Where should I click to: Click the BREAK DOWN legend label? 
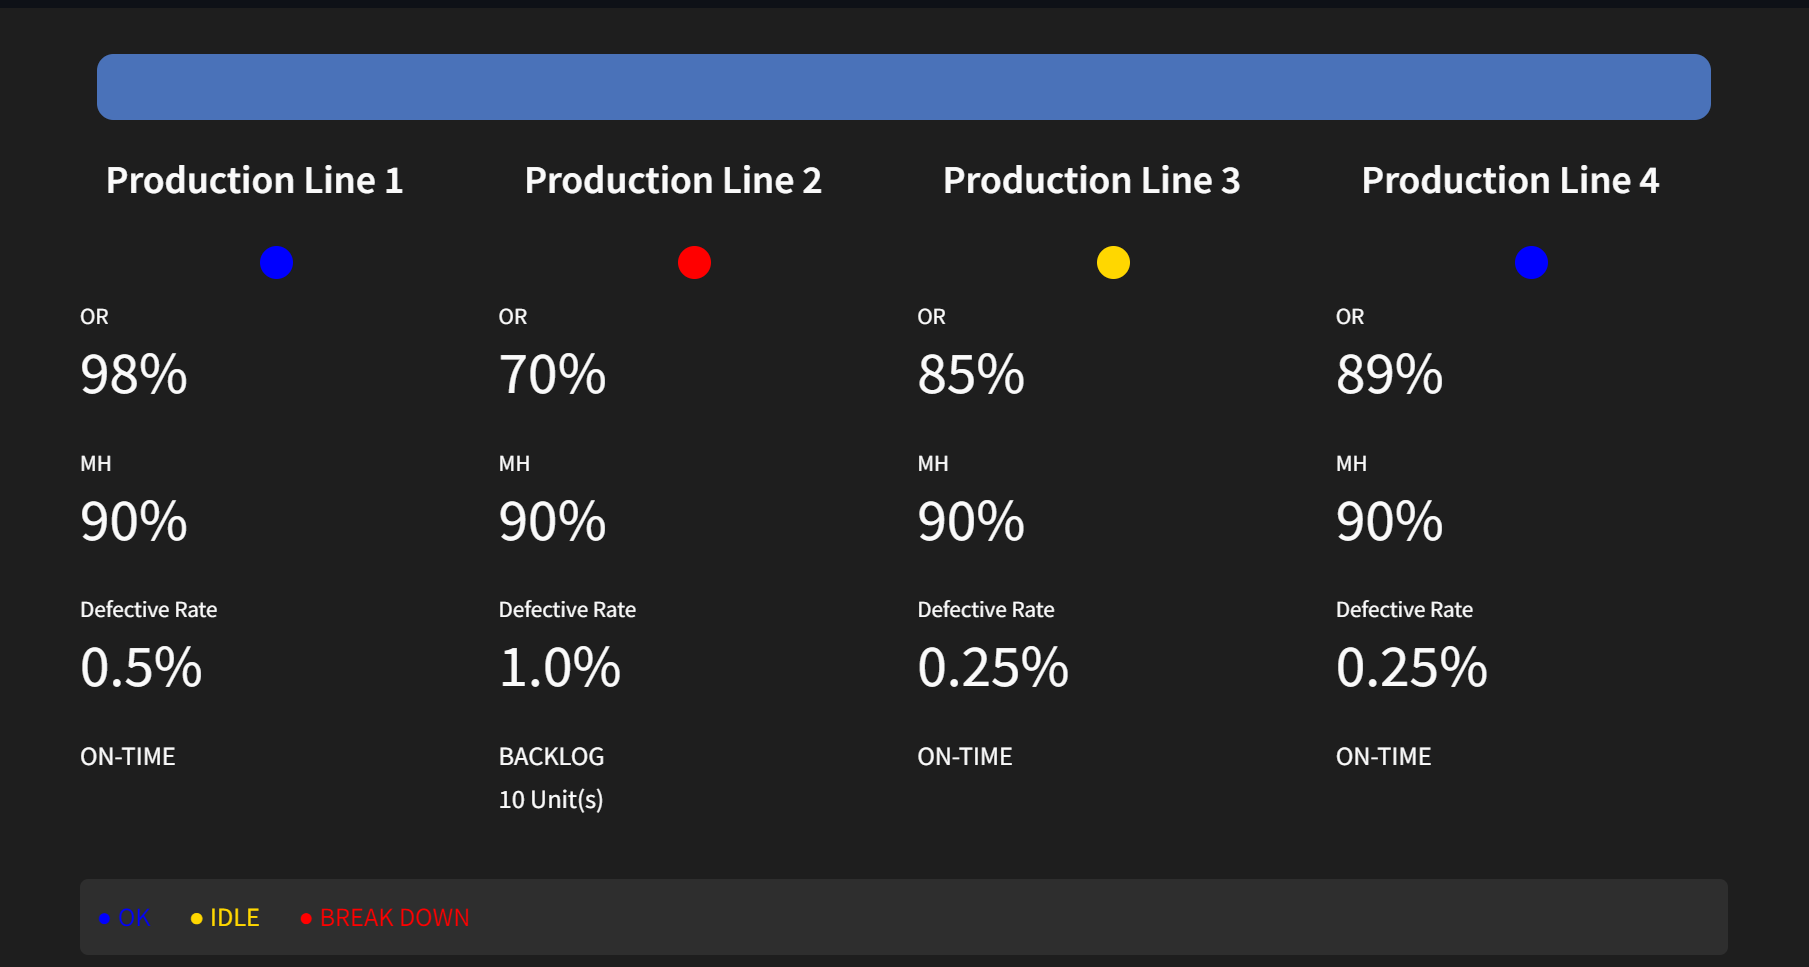[394, 918]
